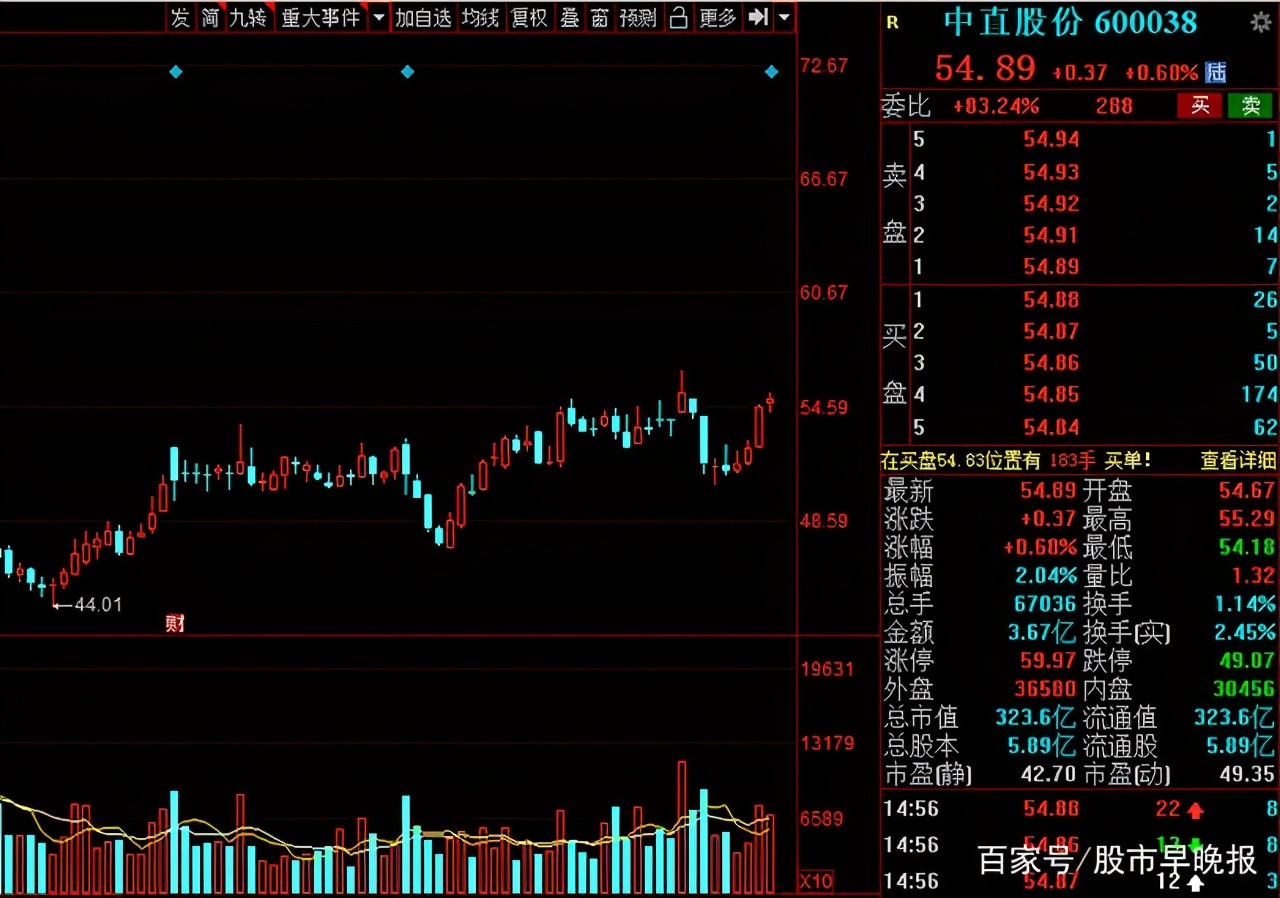Screen dimensions: 1280x898
Task: Open the 更多 (more) dropdown
Action: tap(717, 17)
